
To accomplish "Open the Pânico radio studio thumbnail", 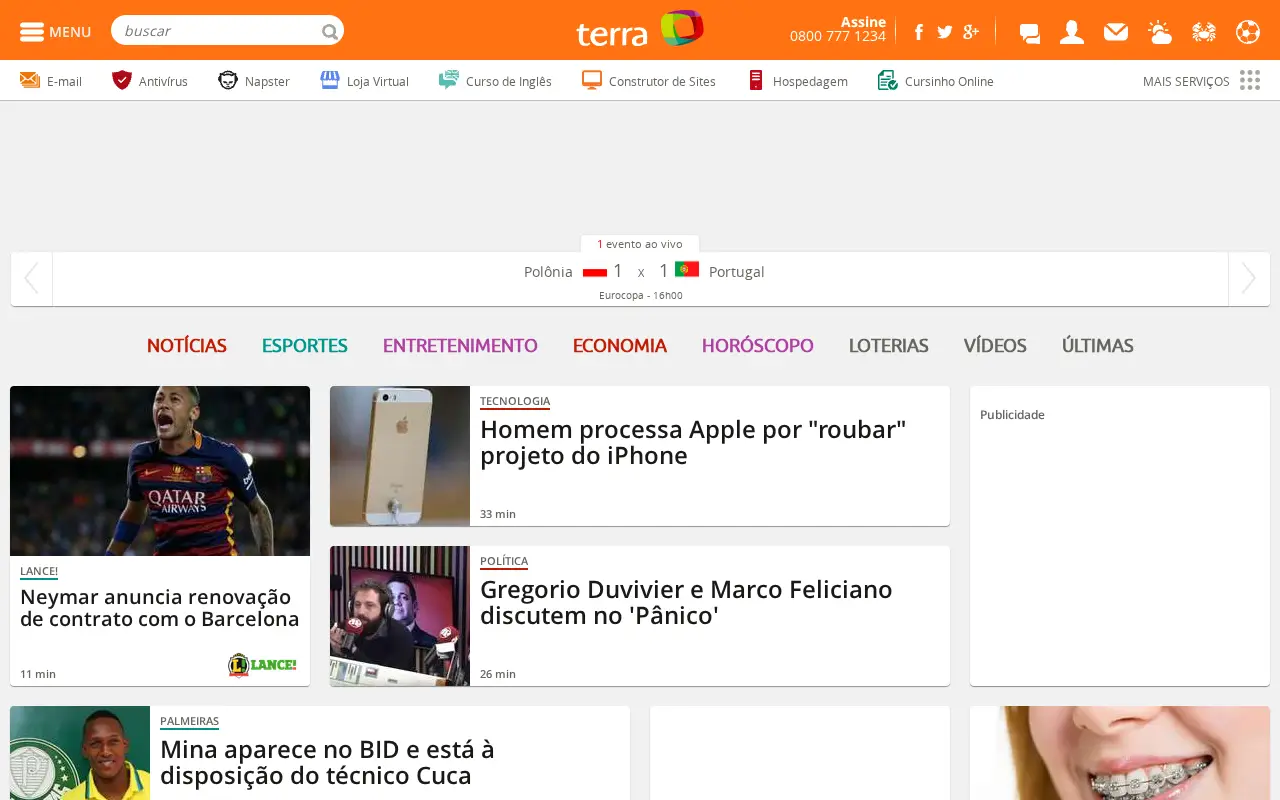I will tap(400, 616).
